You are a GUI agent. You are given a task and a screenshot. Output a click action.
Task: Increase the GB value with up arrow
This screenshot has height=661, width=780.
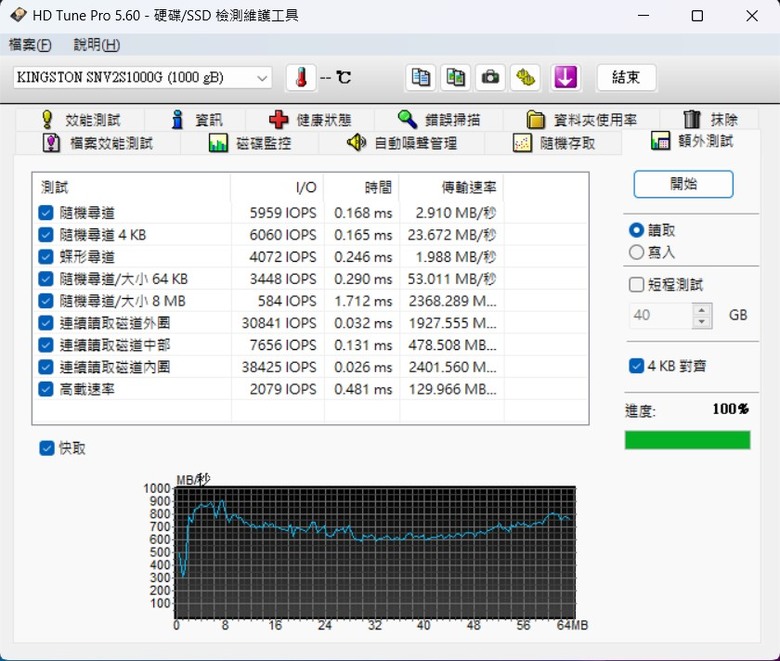point(702,310)
